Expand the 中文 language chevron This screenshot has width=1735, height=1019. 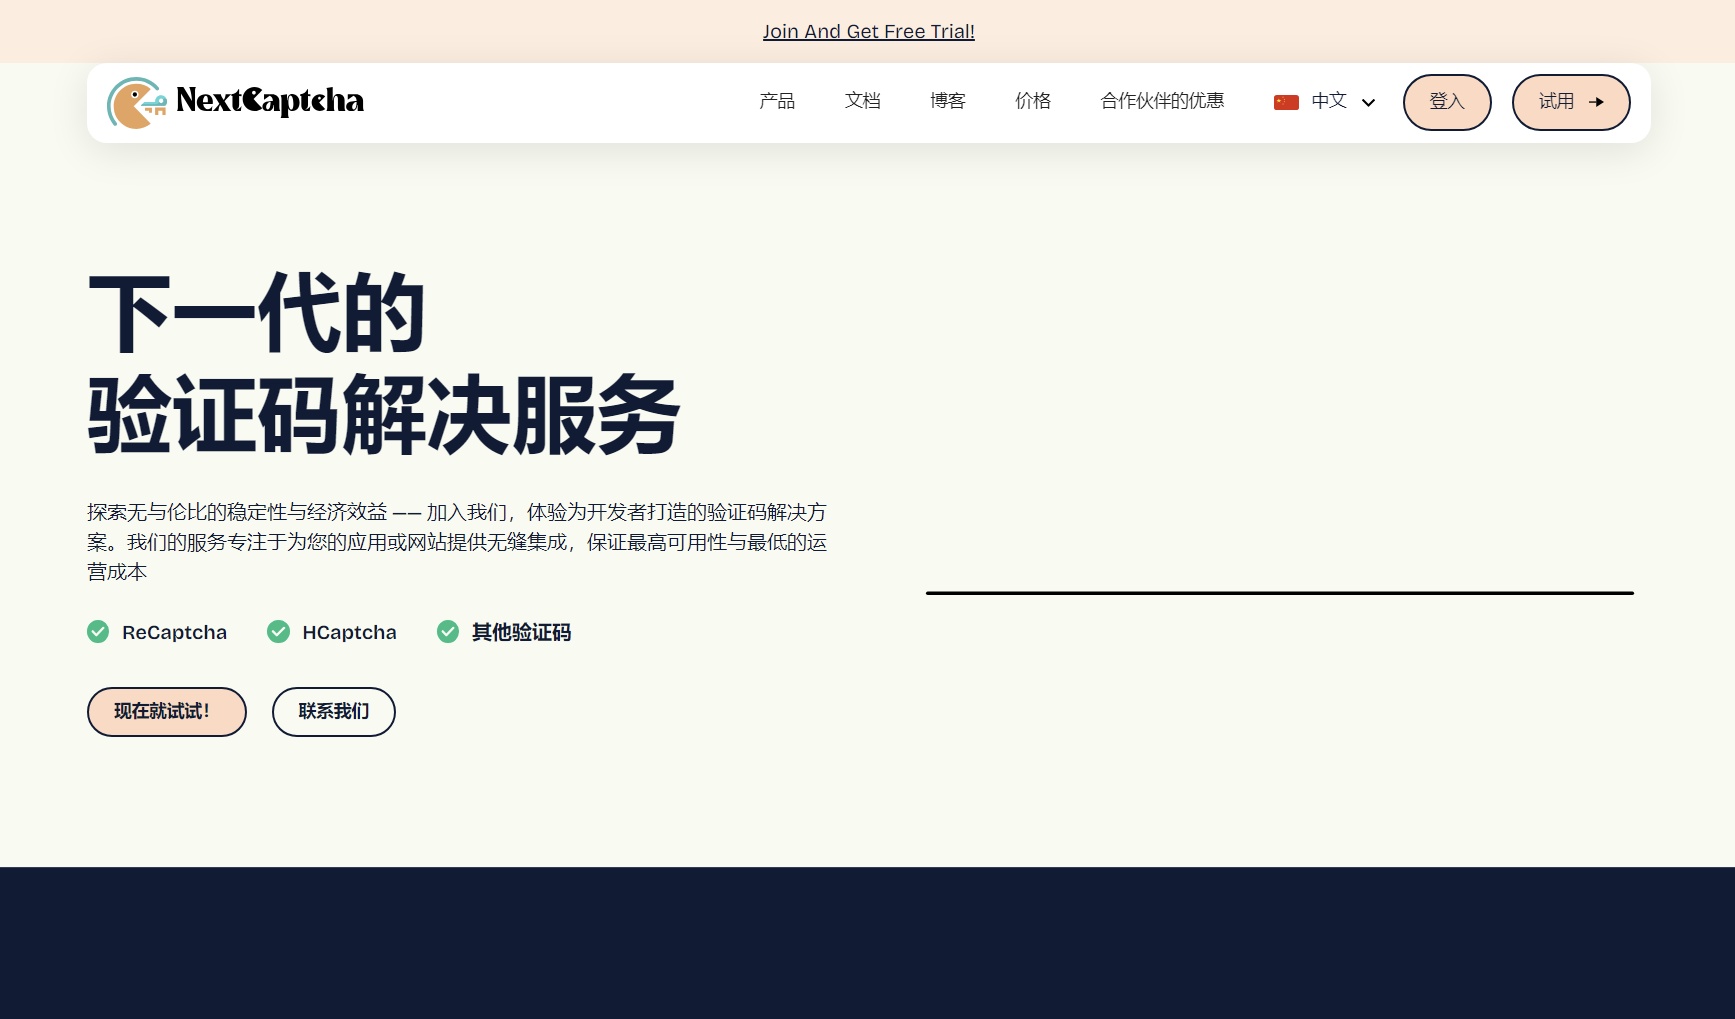pos(1368,103)
